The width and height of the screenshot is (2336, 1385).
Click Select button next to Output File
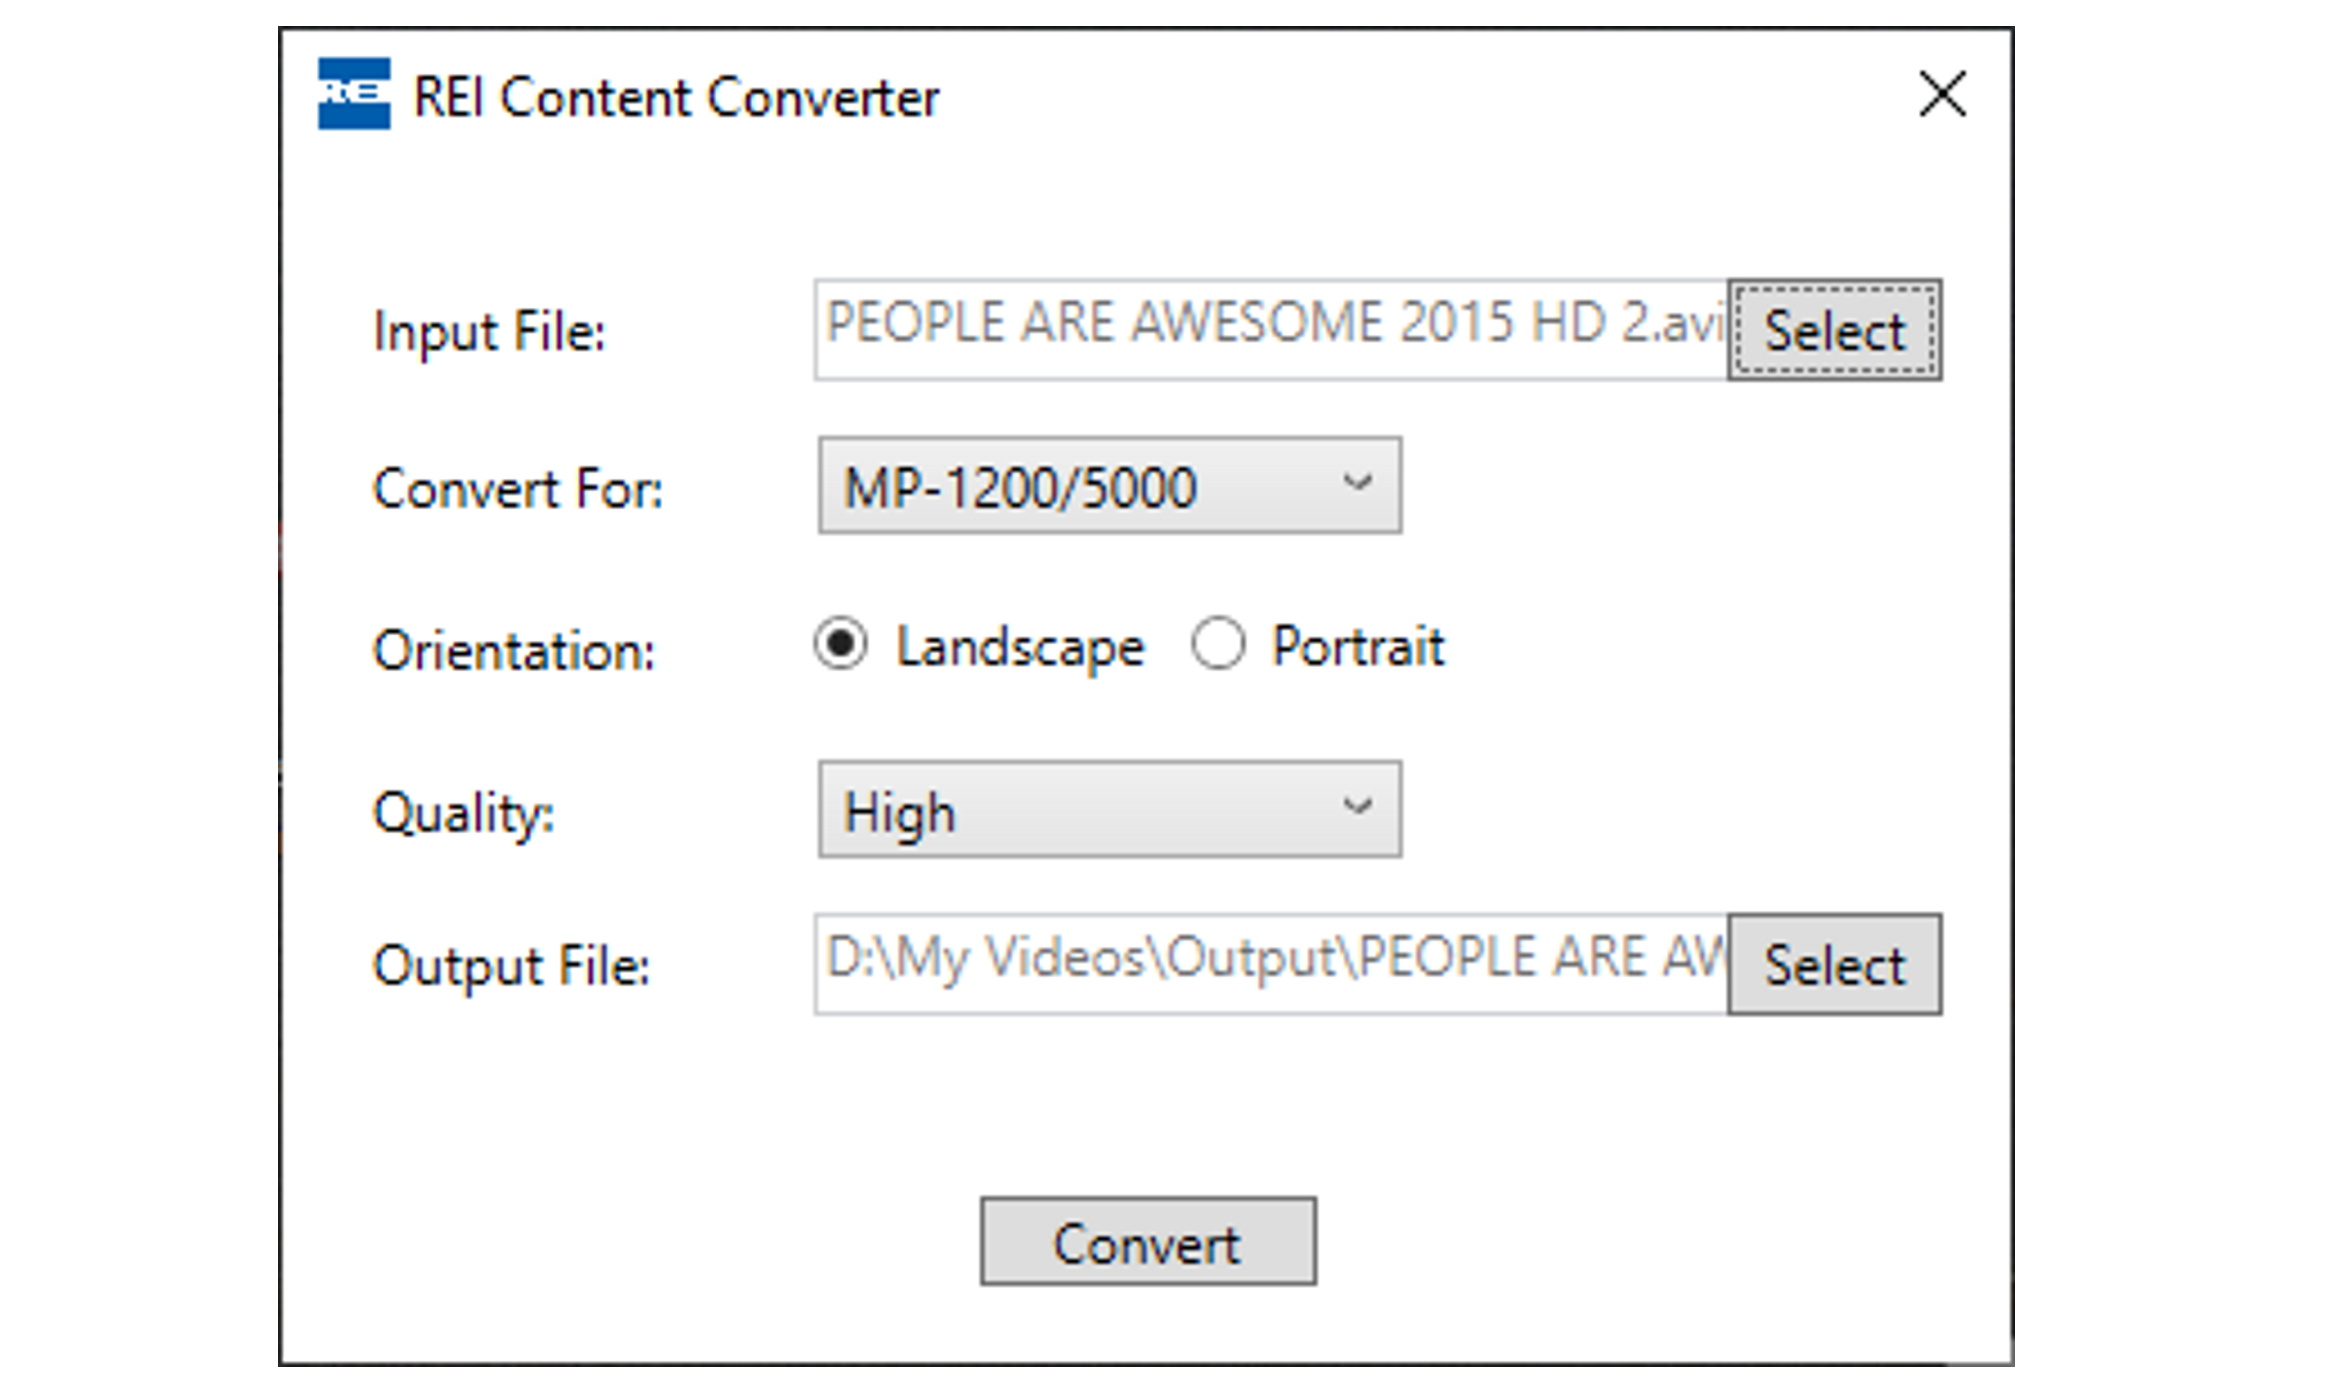(x=1834, y=964)
